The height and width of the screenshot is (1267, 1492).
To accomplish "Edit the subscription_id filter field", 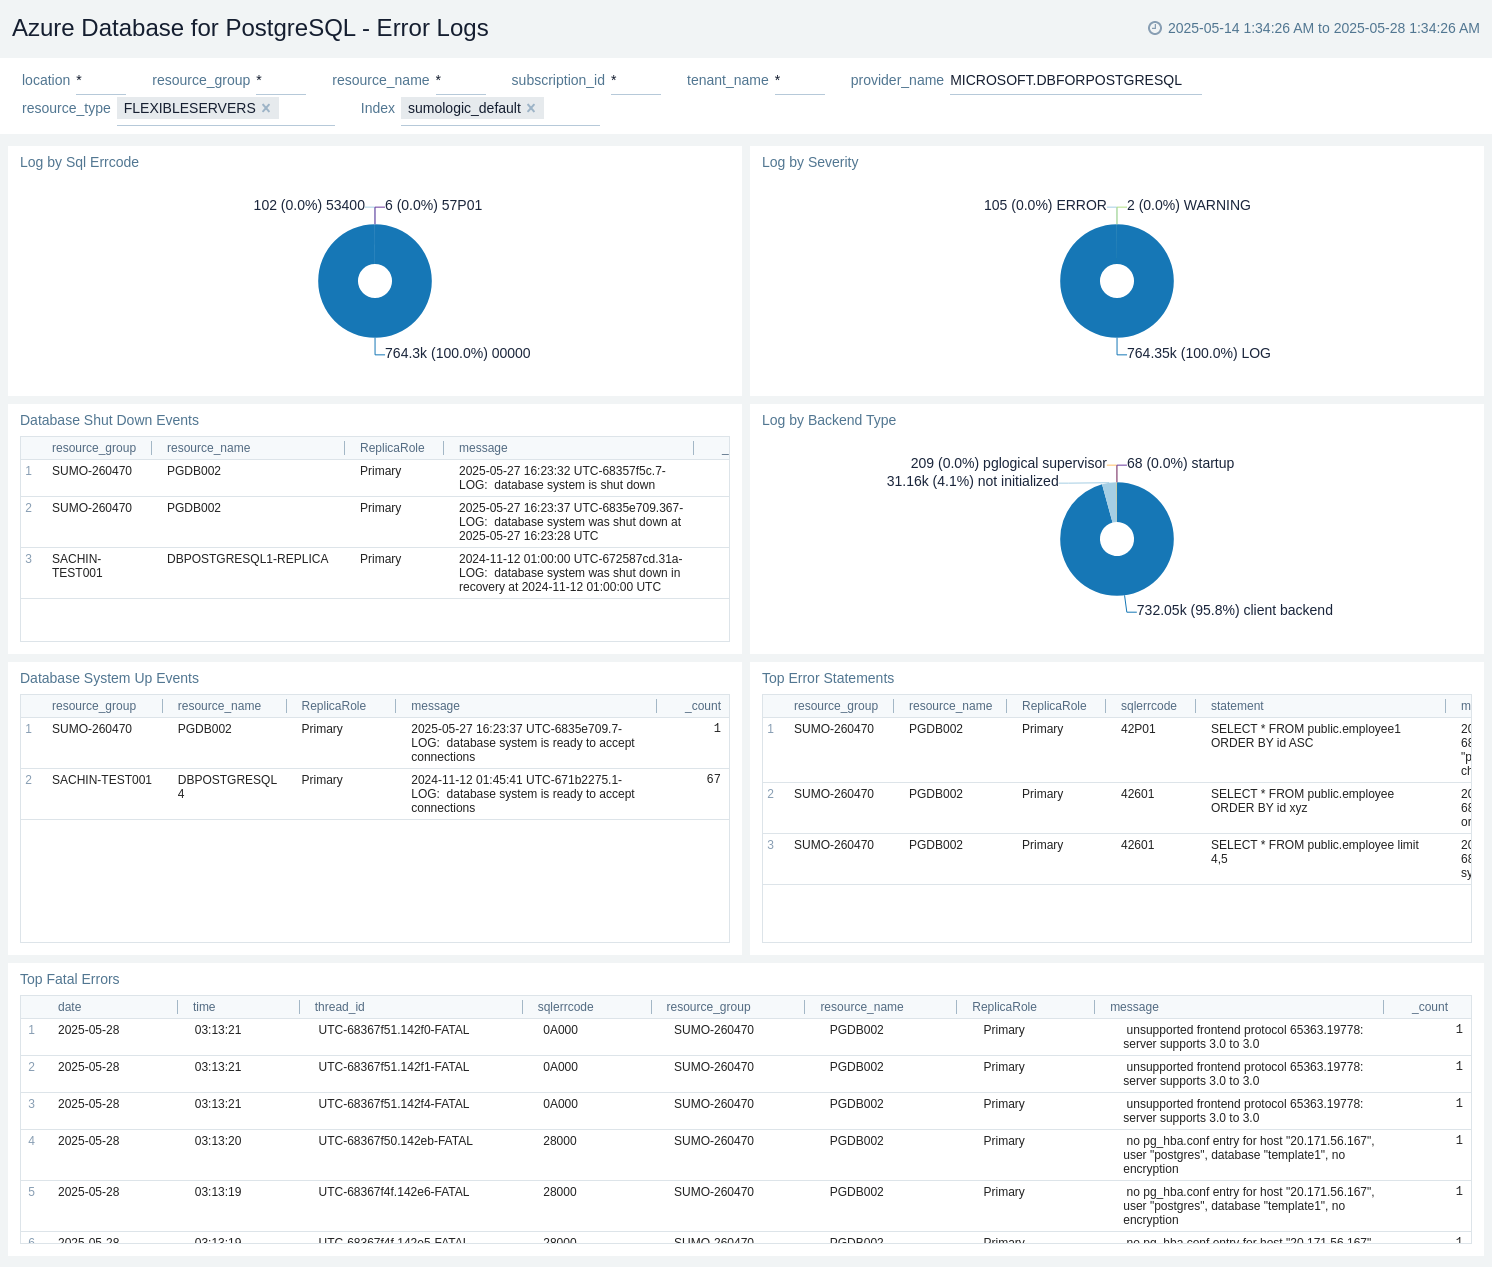I will (x=635, y=80).
